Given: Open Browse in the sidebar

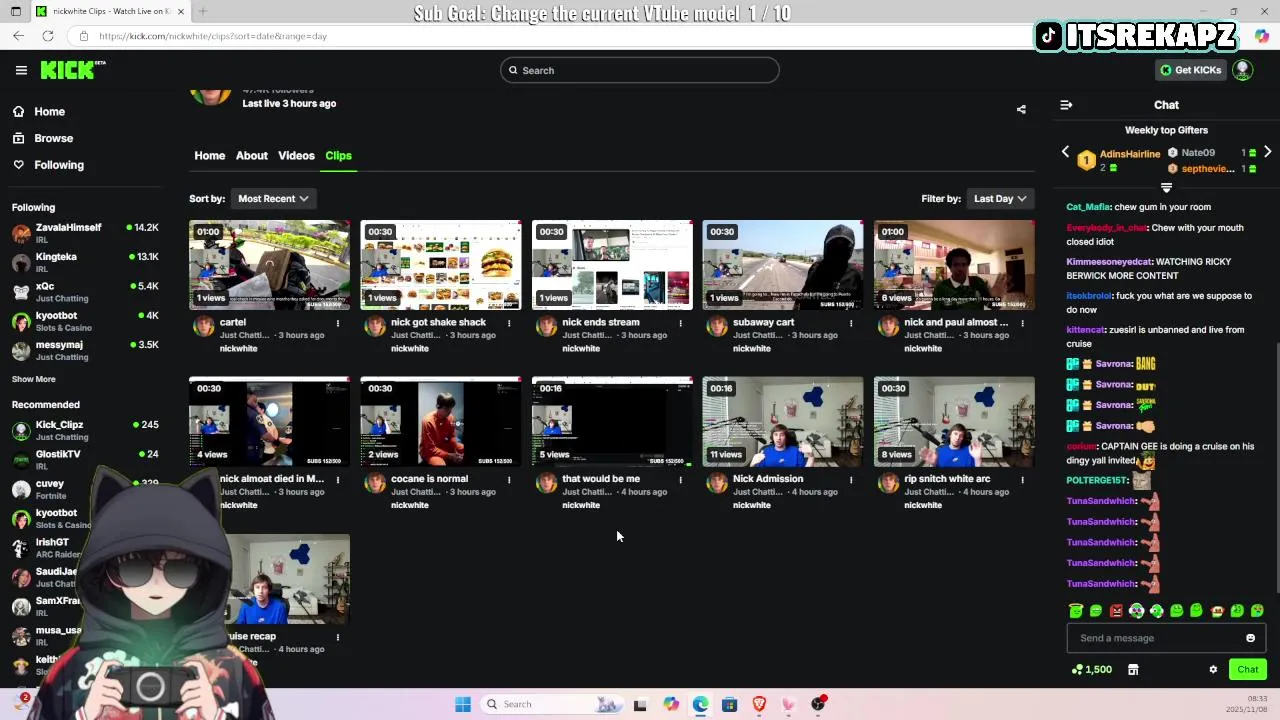Looking at the screenshot, I should pos(54,138).
